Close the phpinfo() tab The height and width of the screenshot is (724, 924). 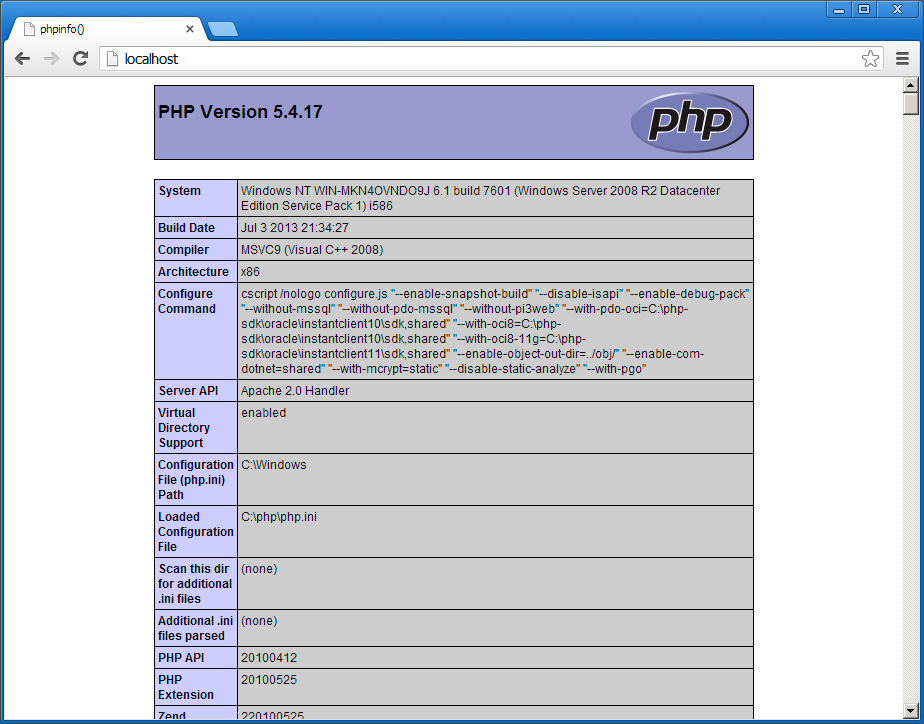190,29
